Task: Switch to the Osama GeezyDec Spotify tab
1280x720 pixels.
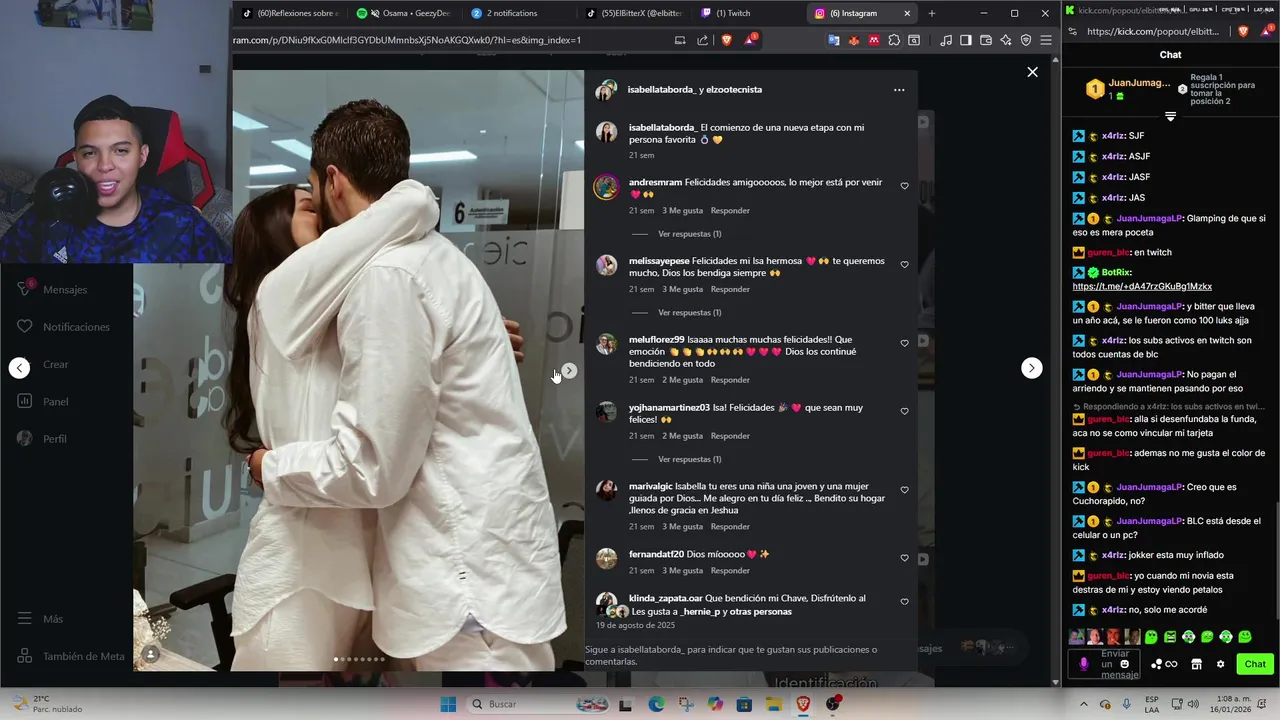Action: [x=404, y=13]
